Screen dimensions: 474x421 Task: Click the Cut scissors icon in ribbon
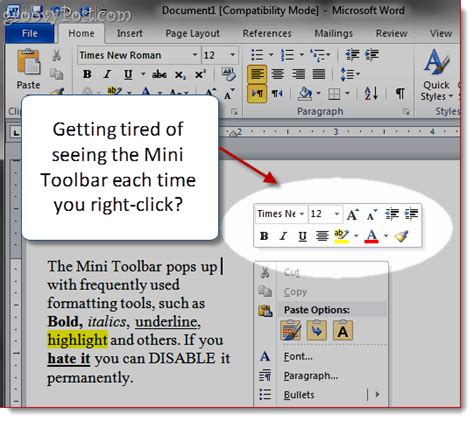point(56,55)
